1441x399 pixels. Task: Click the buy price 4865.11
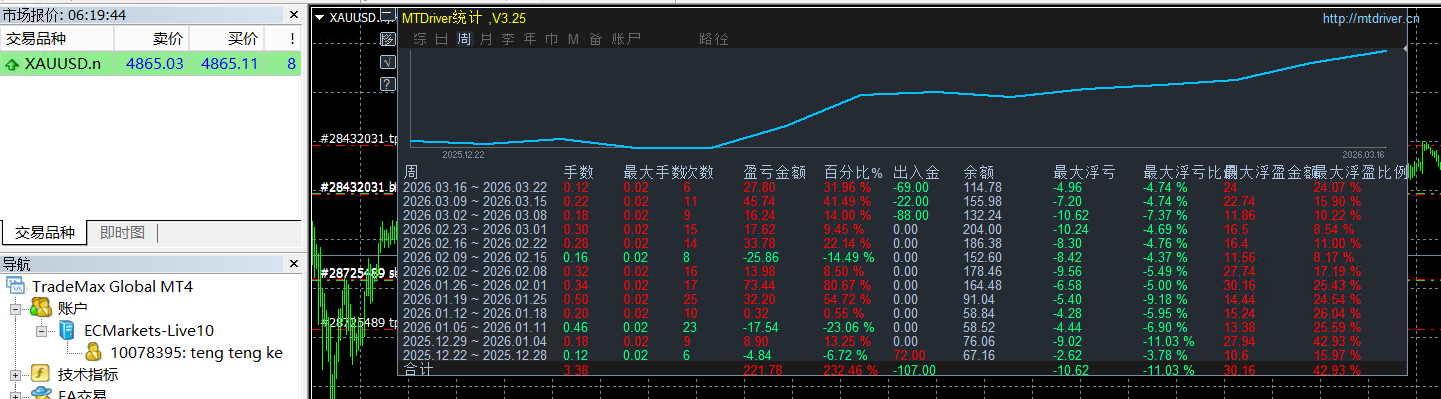[x=230, y=64]
